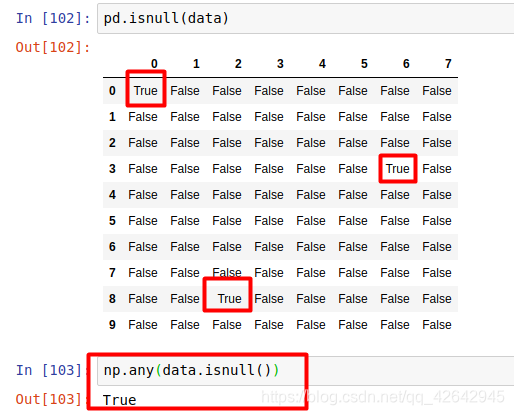Click row index label 2
Screen dimensions: 514x415
tap(112, 143)
